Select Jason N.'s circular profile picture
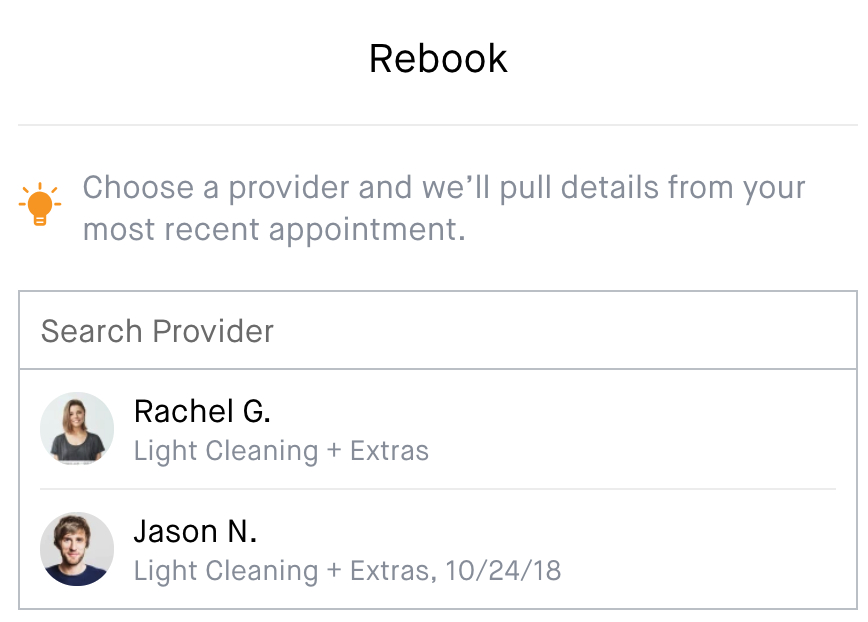This screenshot has width=868, height=622. tap(77, 548)
